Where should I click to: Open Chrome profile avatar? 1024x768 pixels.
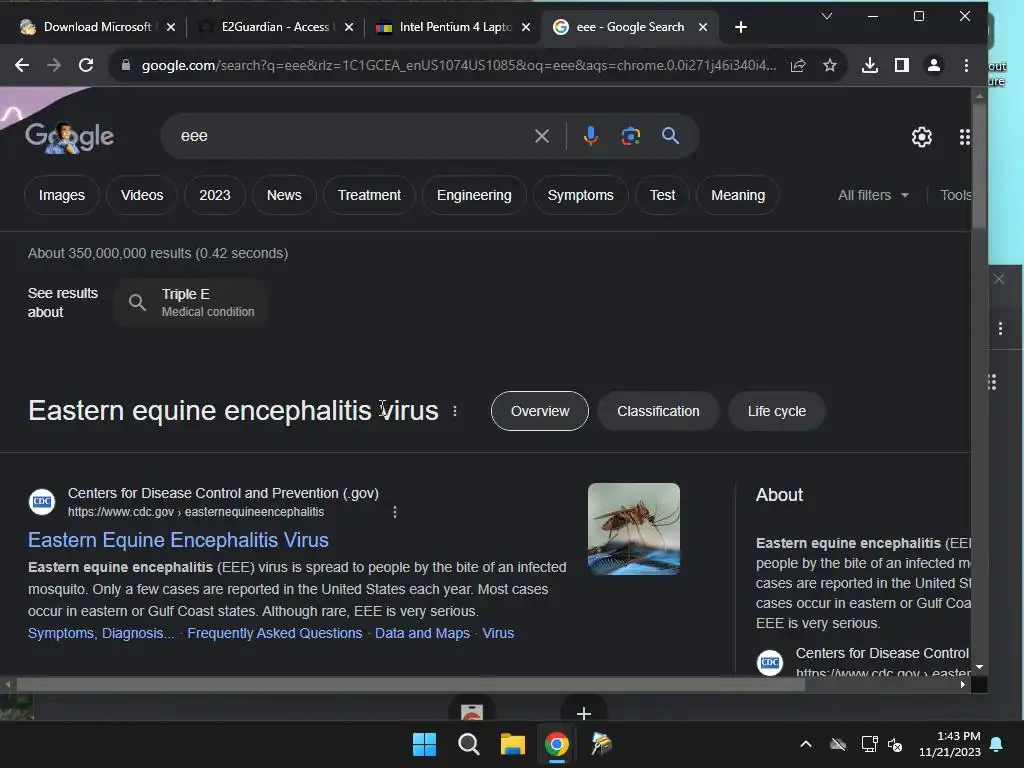point(934,65)
